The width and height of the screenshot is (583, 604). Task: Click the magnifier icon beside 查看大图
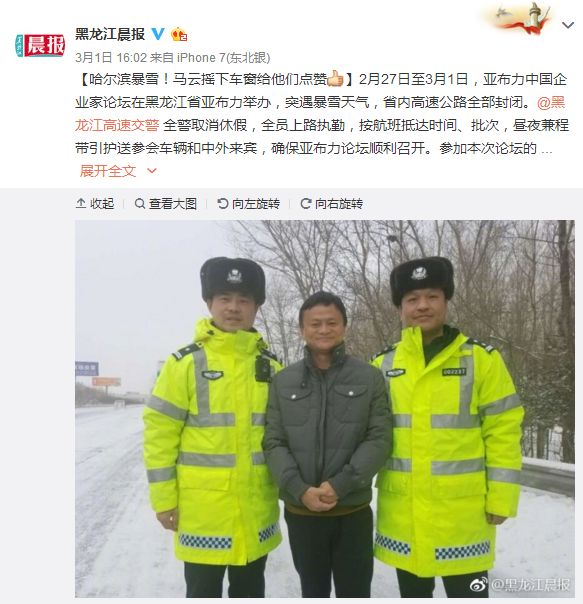(x=140, y=203)
